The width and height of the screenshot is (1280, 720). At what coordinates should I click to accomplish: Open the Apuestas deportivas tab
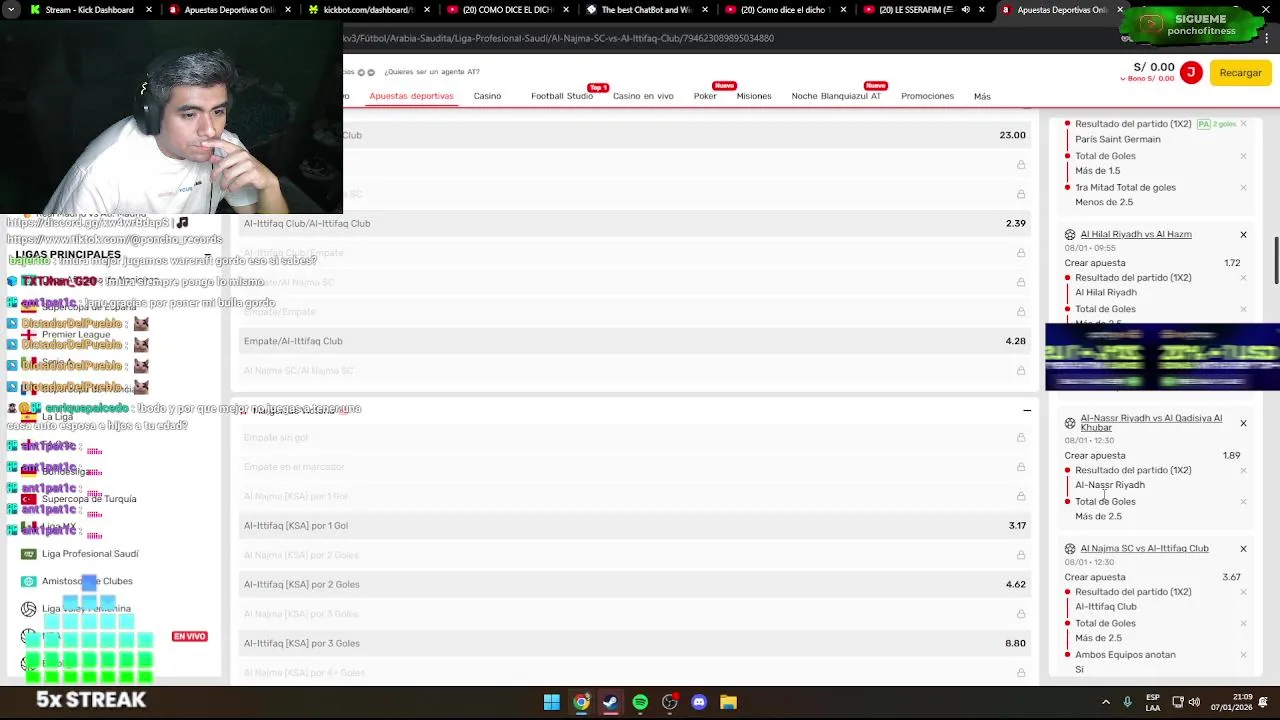pos(411,96)
